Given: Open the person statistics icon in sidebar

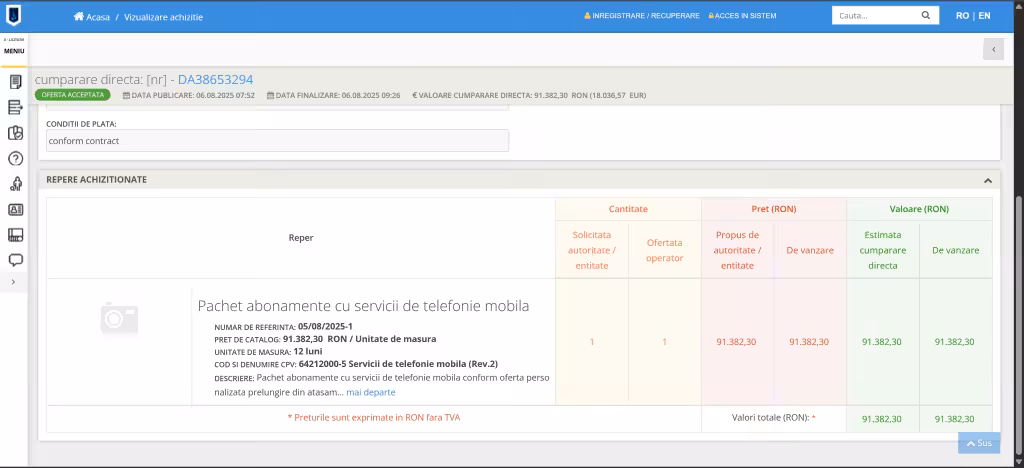Looking at the screenshot, I should coord(15,184).
